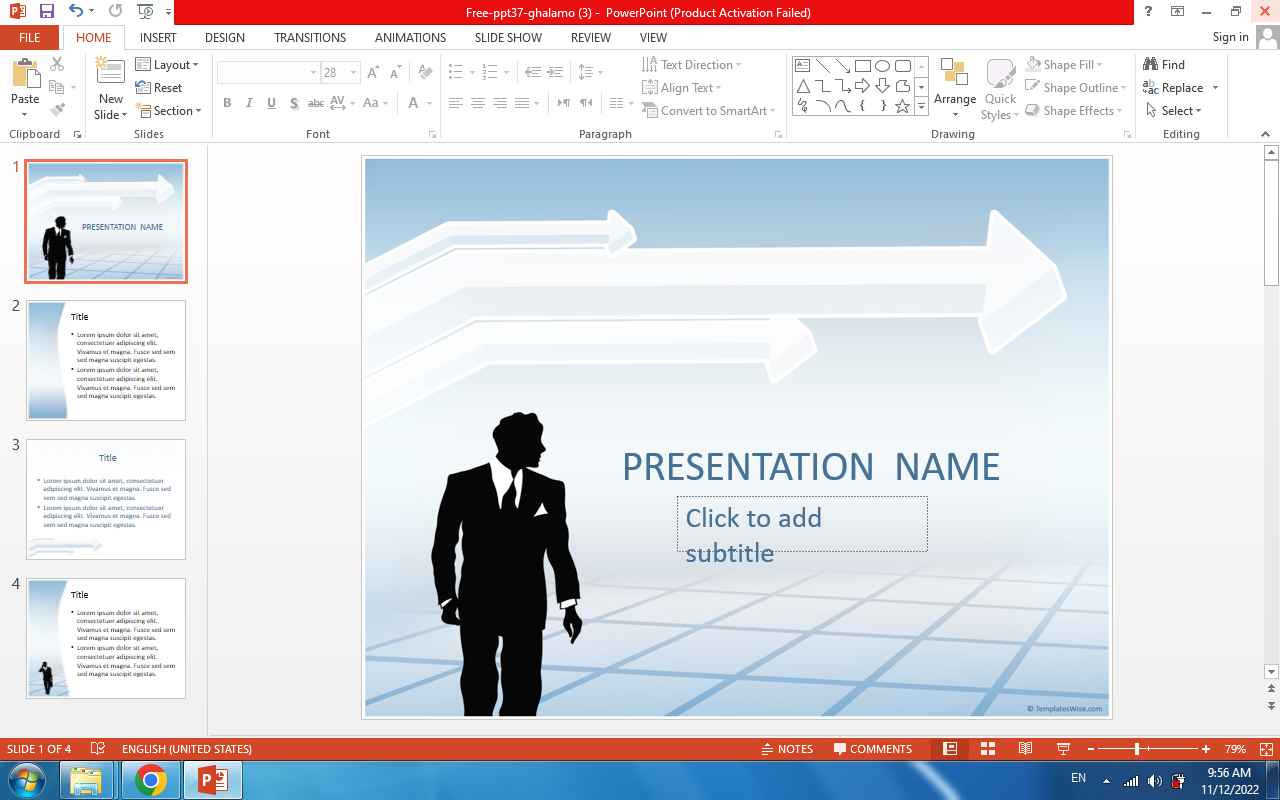This screenshot has height=800, width=1280.
Task: Click the Find button in Editing group
Action: click(1165, 65)
